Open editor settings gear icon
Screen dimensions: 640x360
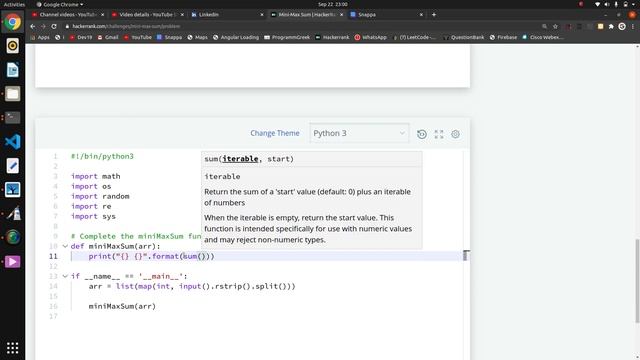pos(456,134)
